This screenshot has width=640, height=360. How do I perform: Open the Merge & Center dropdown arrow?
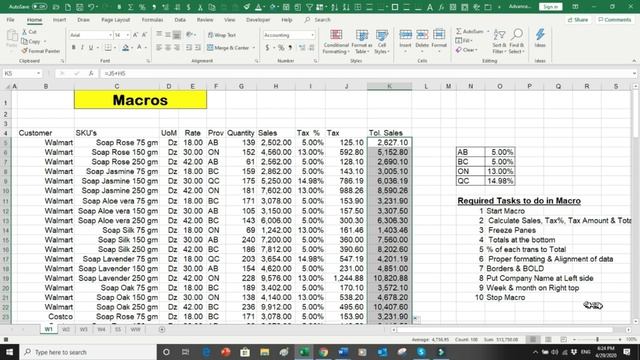point(253,48)
